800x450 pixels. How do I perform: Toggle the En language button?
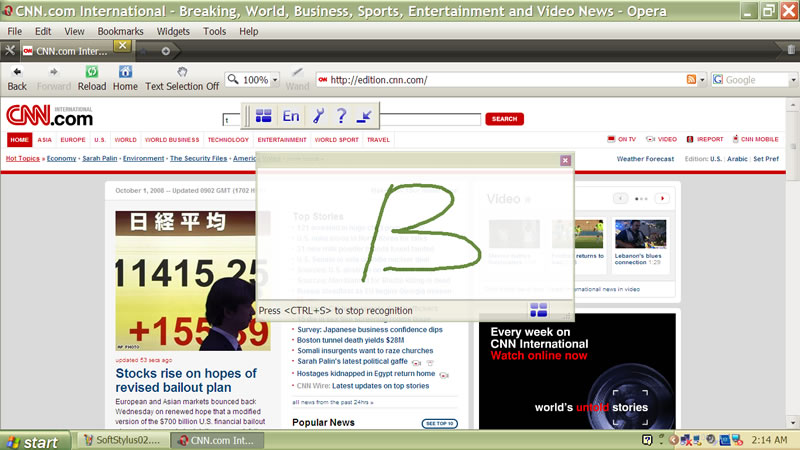click(x=291, y=116)
